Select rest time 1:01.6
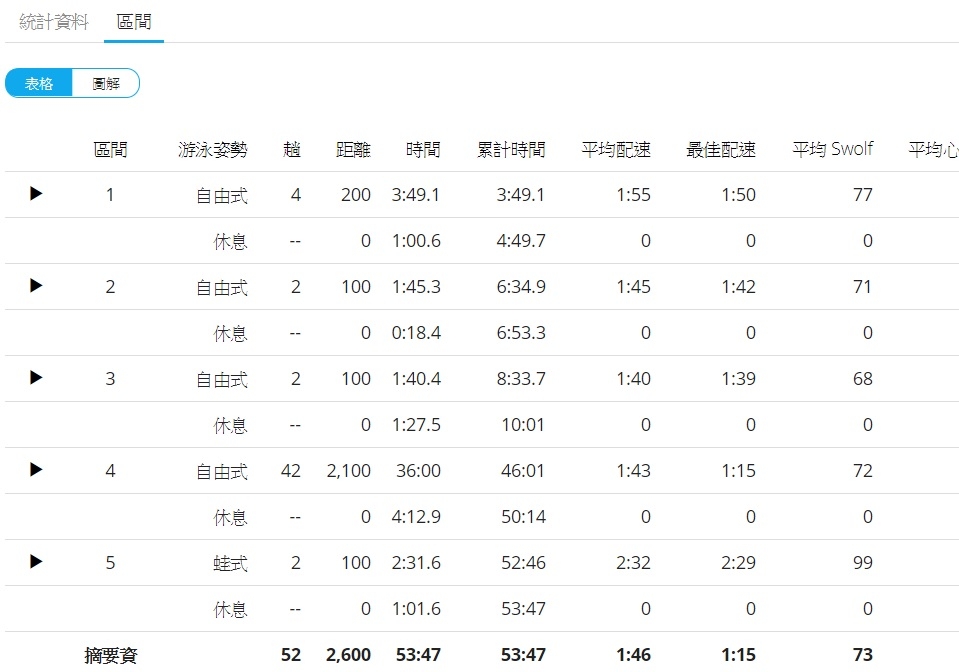Viewport: 959px width, 672px height. (x=416, y=609)
